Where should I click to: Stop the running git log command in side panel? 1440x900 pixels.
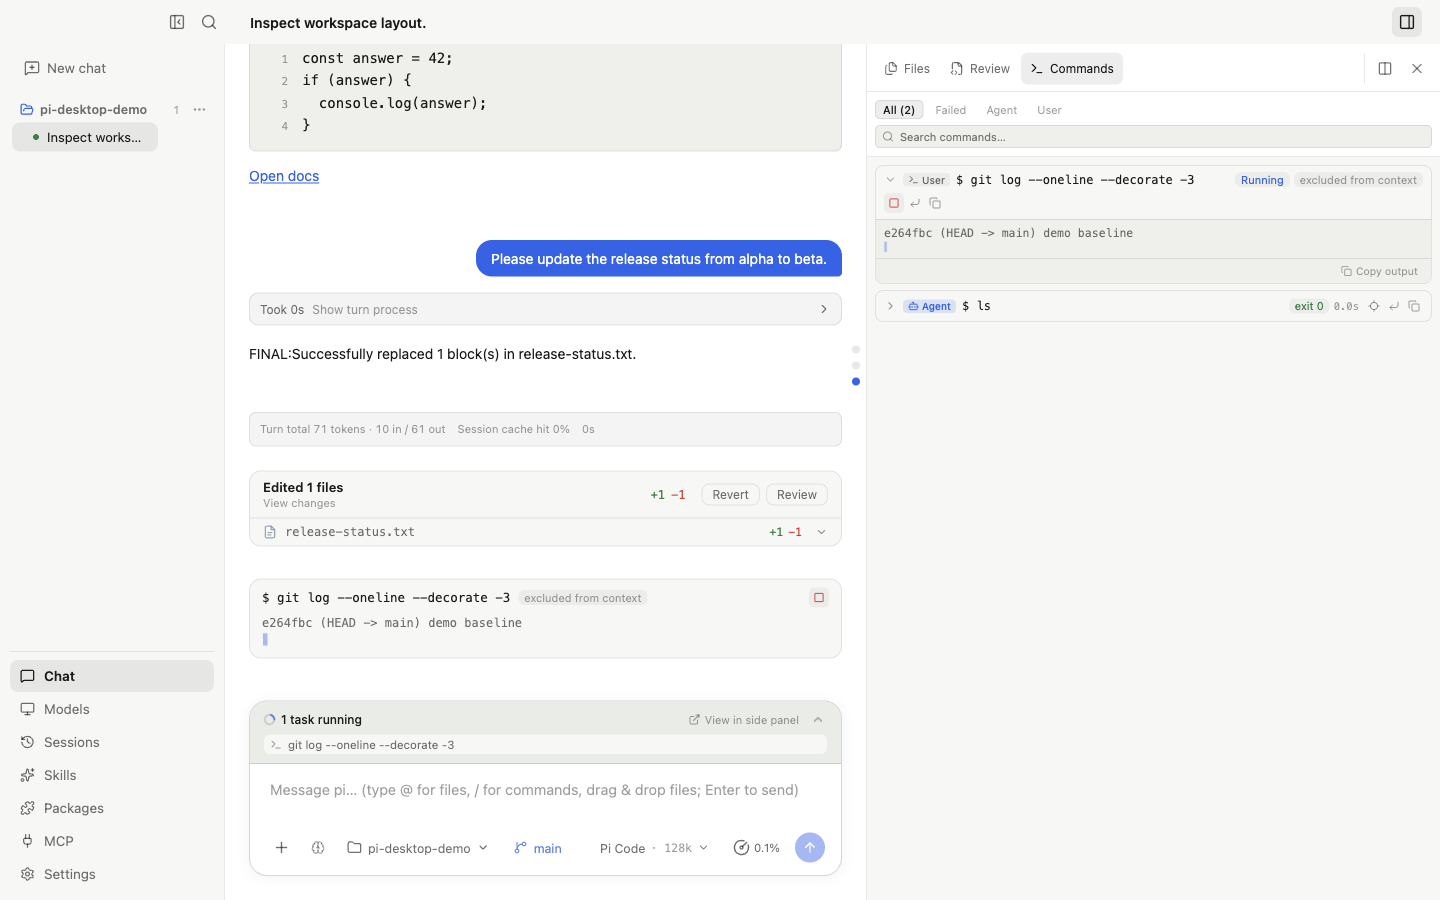point(894,203)
